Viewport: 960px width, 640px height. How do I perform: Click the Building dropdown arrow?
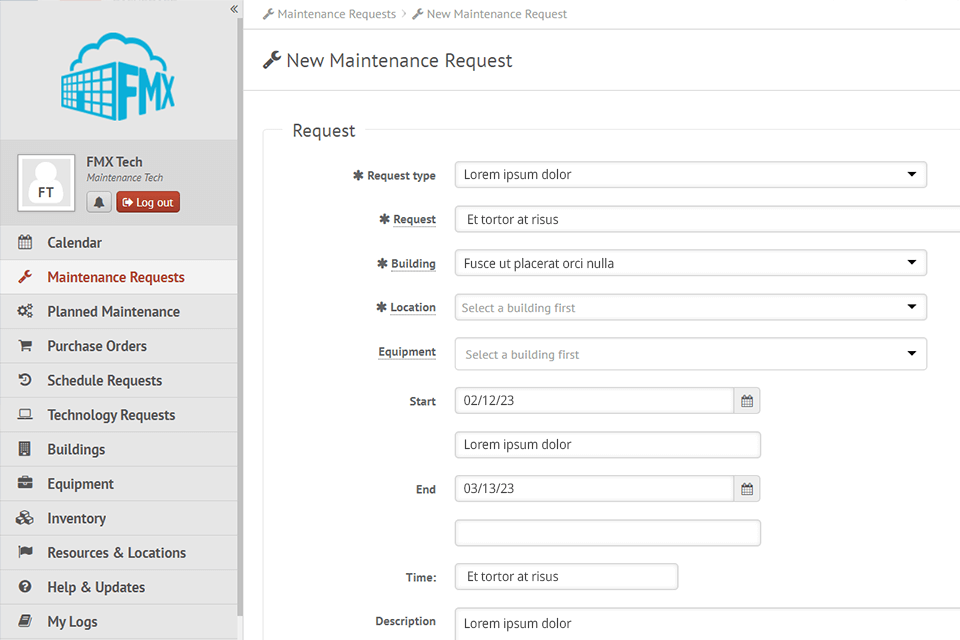912,263
